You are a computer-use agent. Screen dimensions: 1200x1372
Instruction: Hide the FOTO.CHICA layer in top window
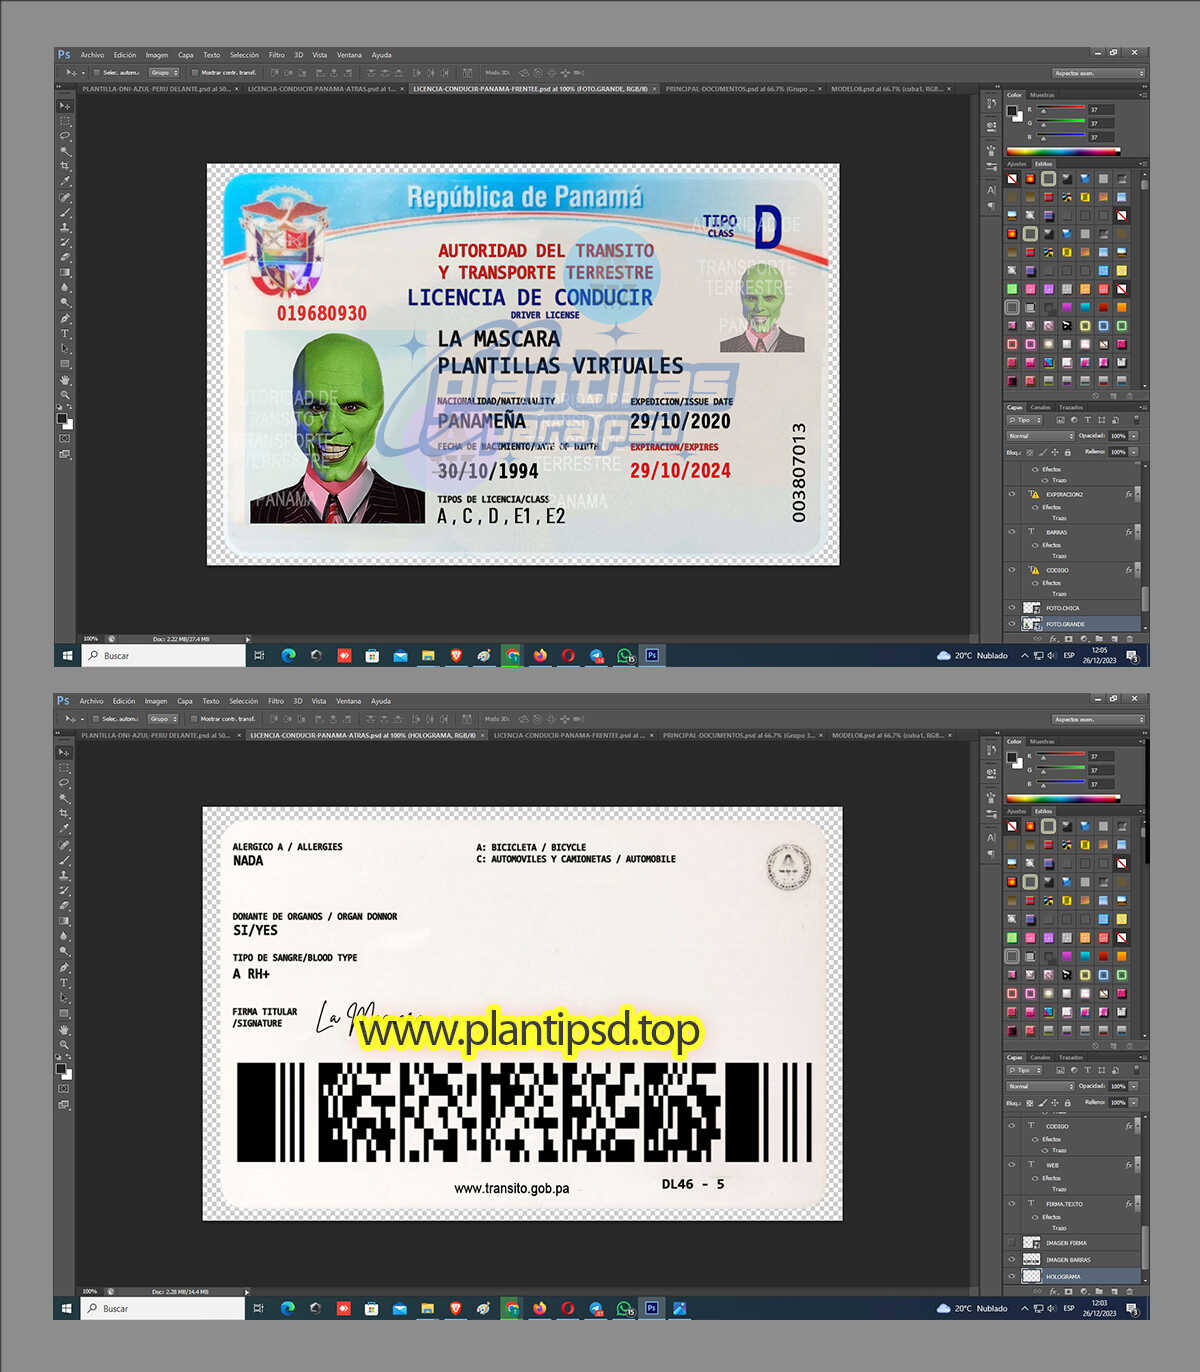[1012, 608]
